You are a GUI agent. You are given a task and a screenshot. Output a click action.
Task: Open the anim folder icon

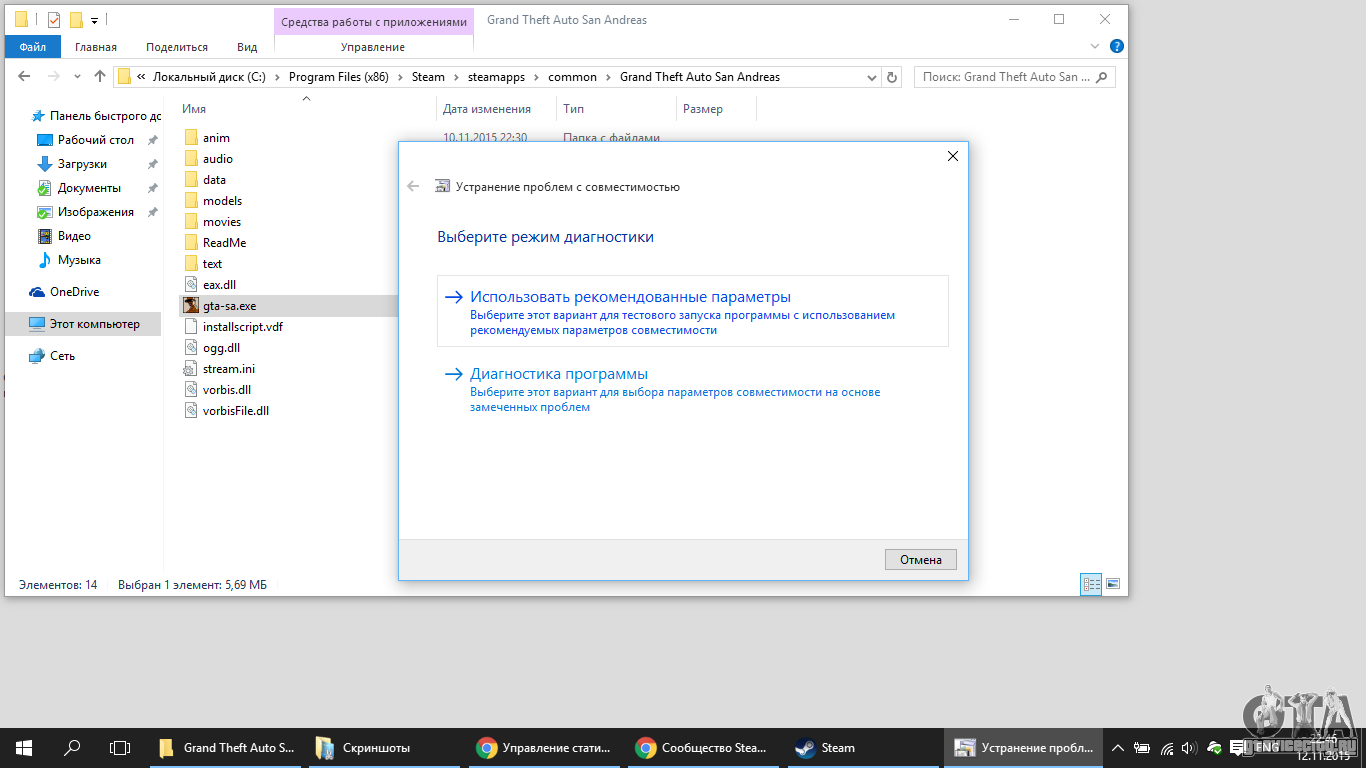click(192, 138)
